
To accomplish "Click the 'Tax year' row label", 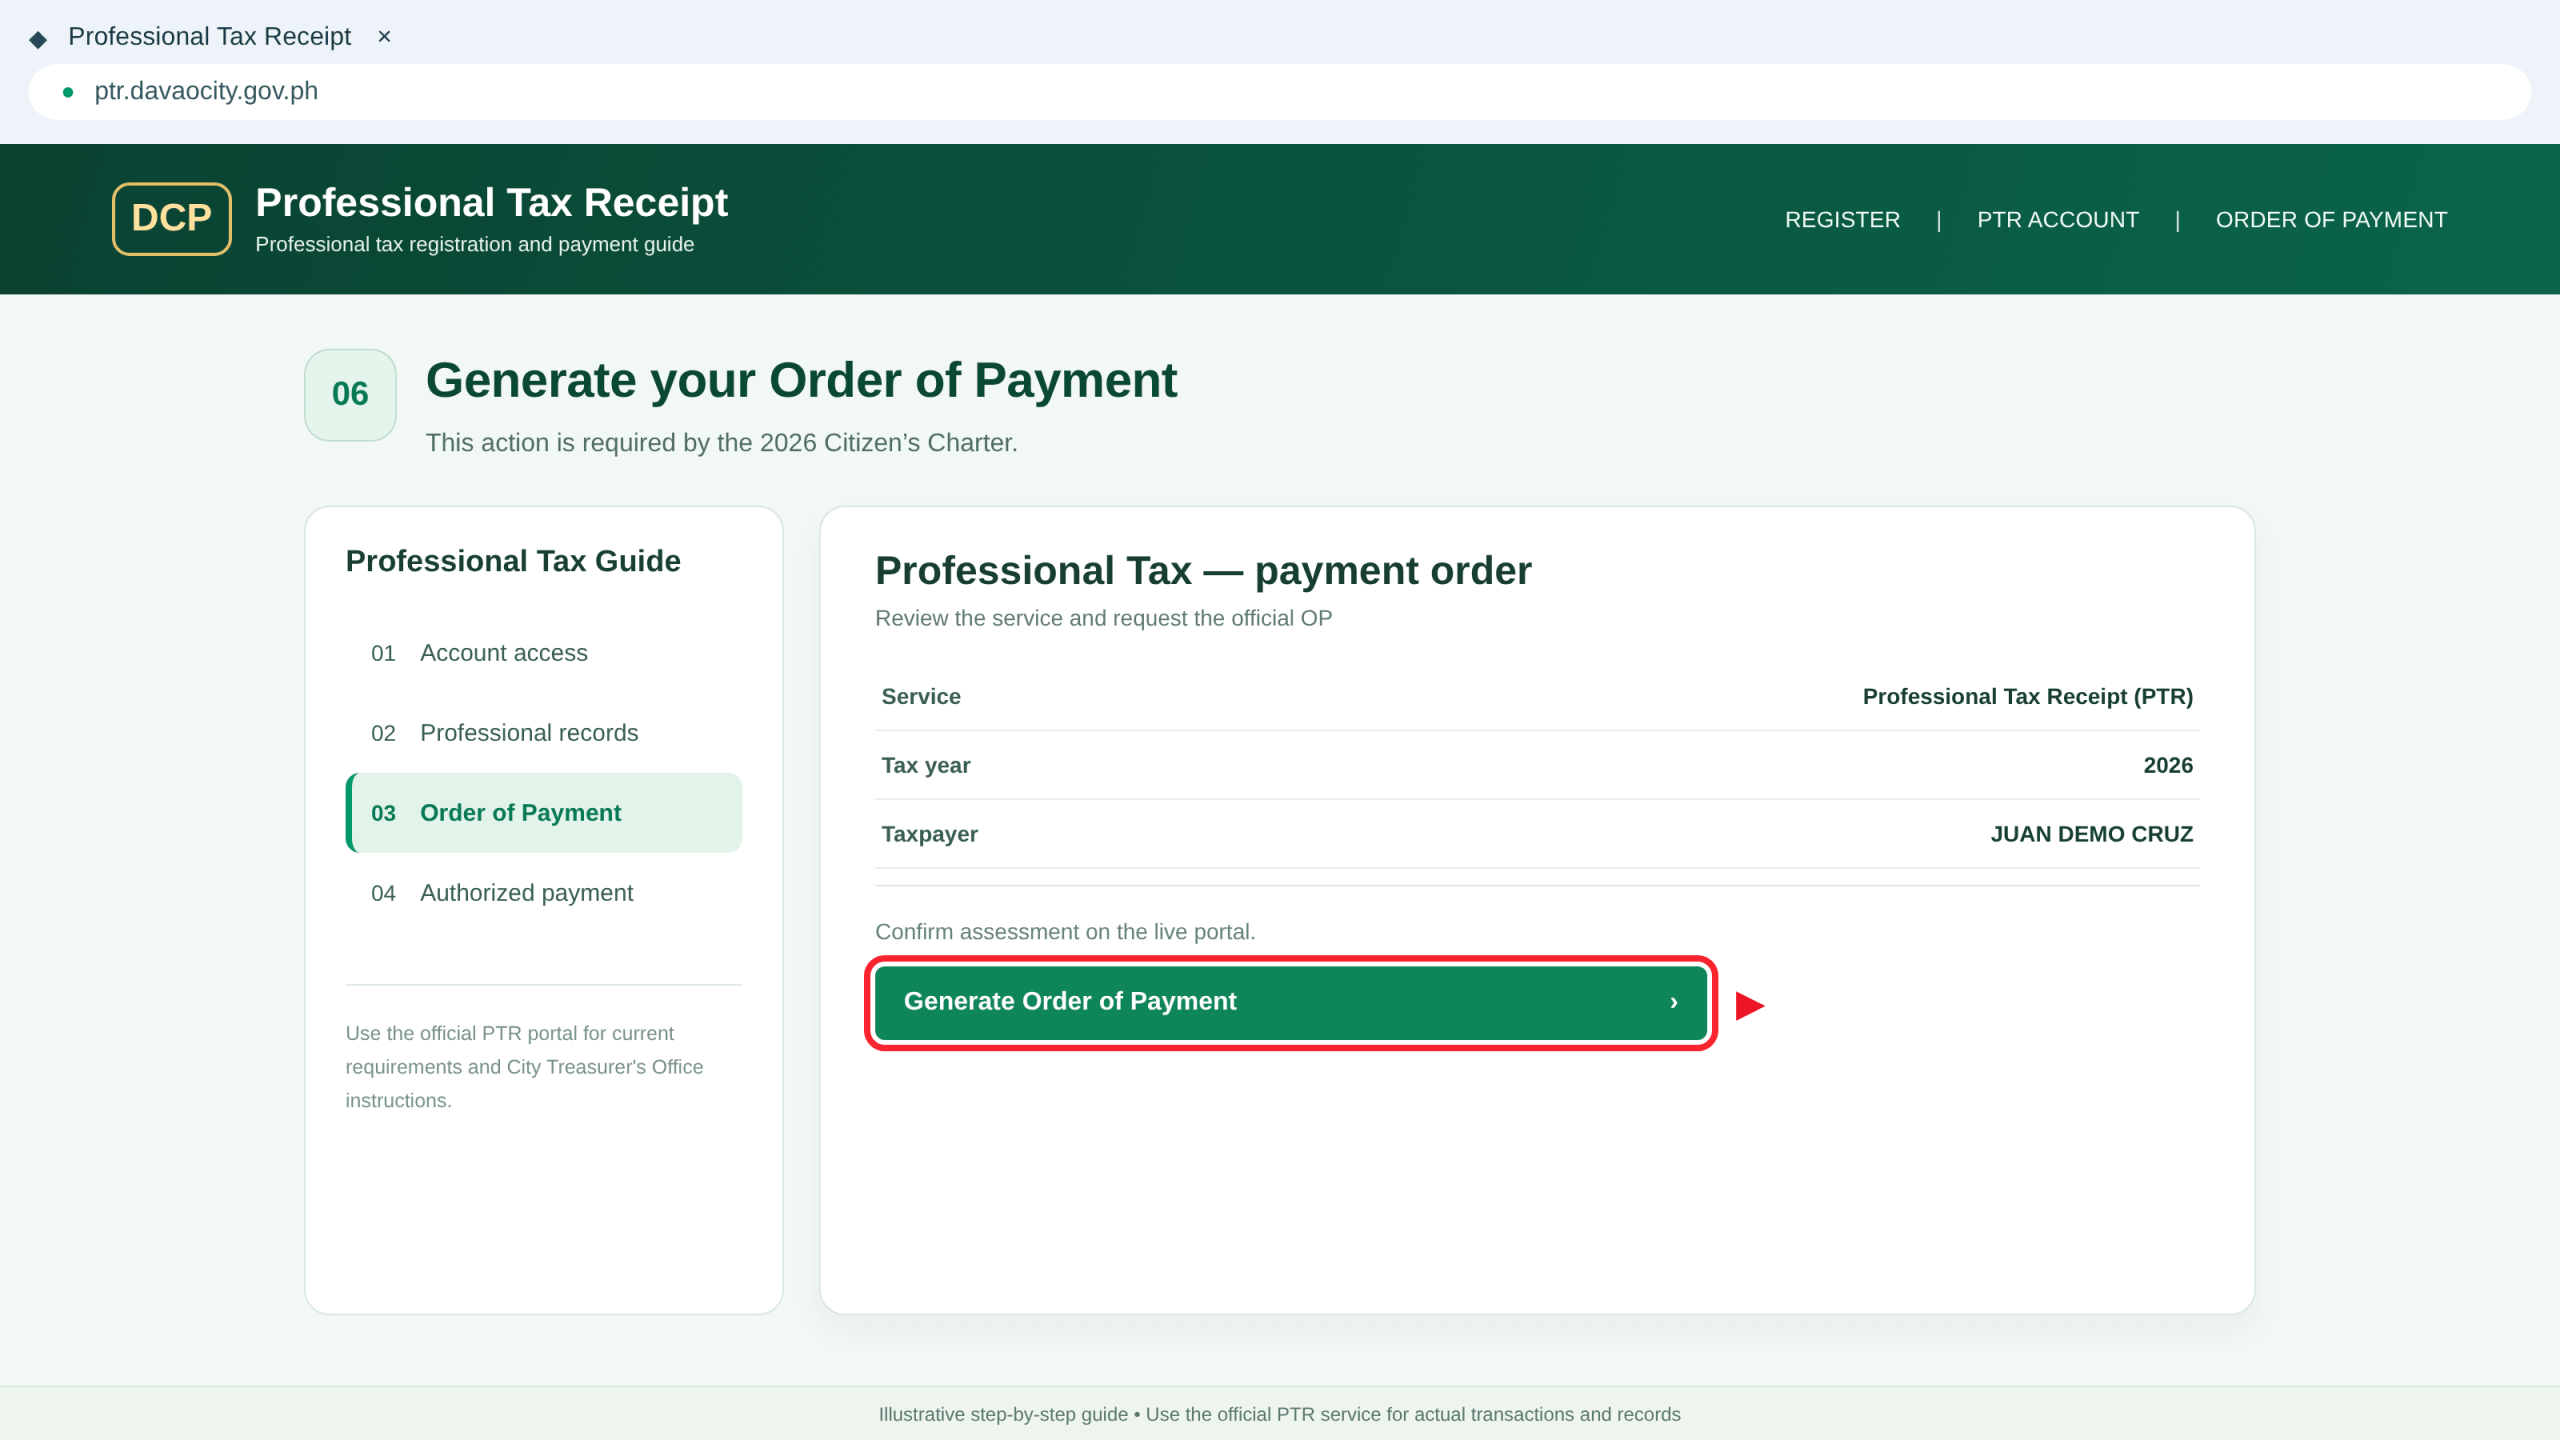I will coord(926,766).
